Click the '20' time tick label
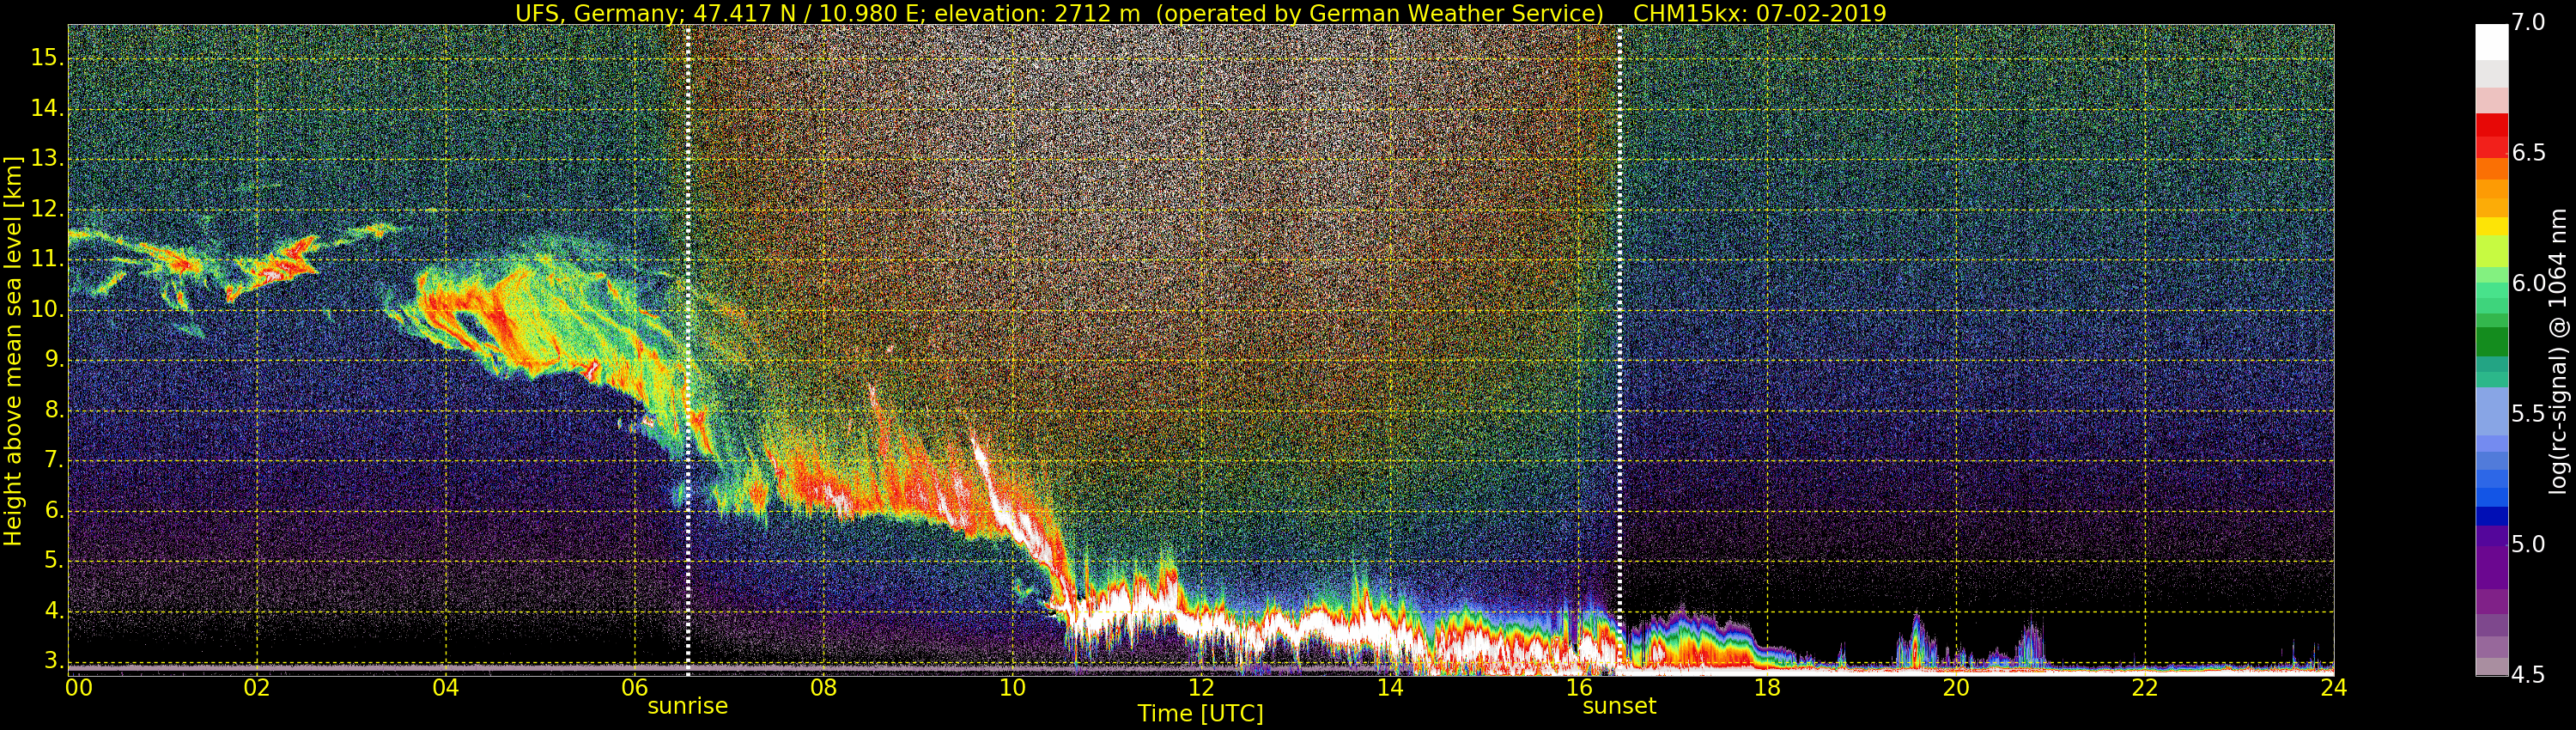 [x=1956, y=688]
